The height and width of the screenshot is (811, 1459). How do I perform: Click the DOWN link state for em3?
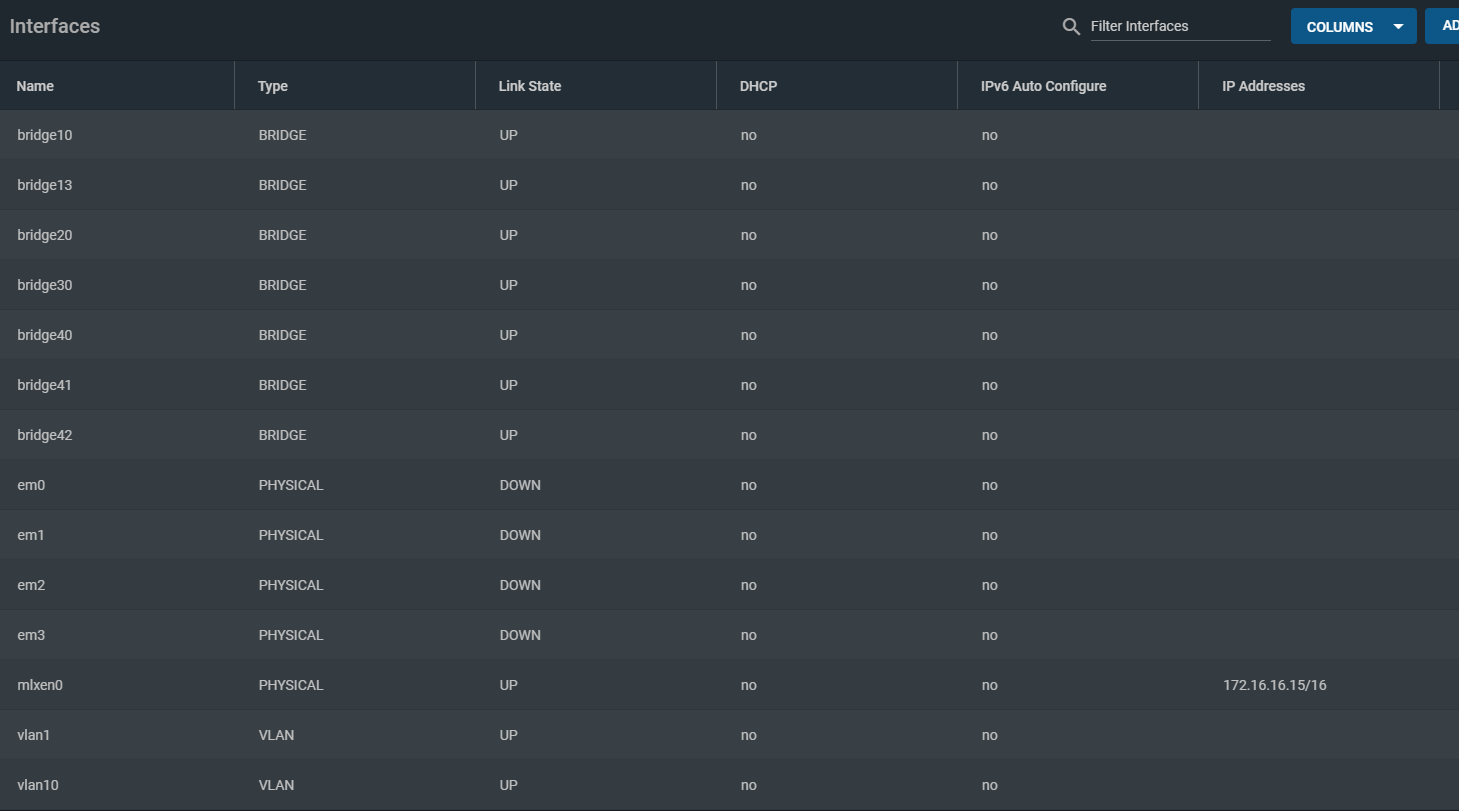(520, 635)
